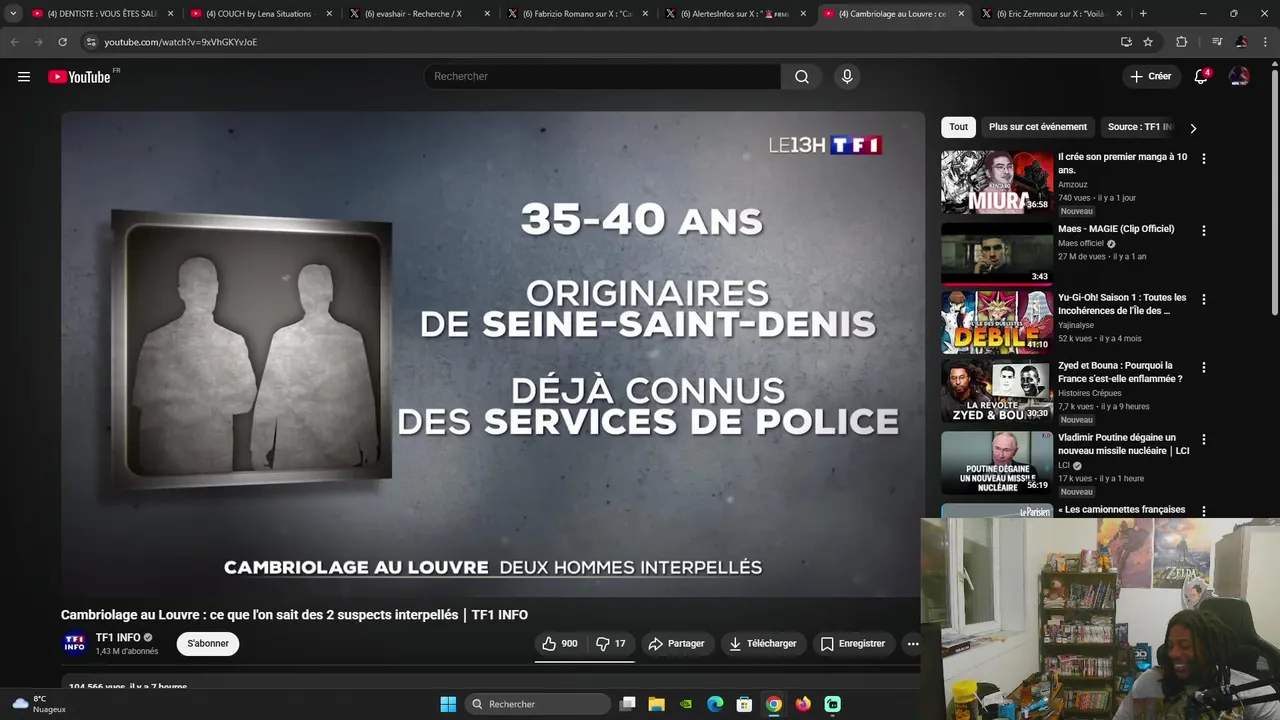This screenshot has height=720, width=1280.
Task: Open Windows Start menu
Action: click(448, 704)
